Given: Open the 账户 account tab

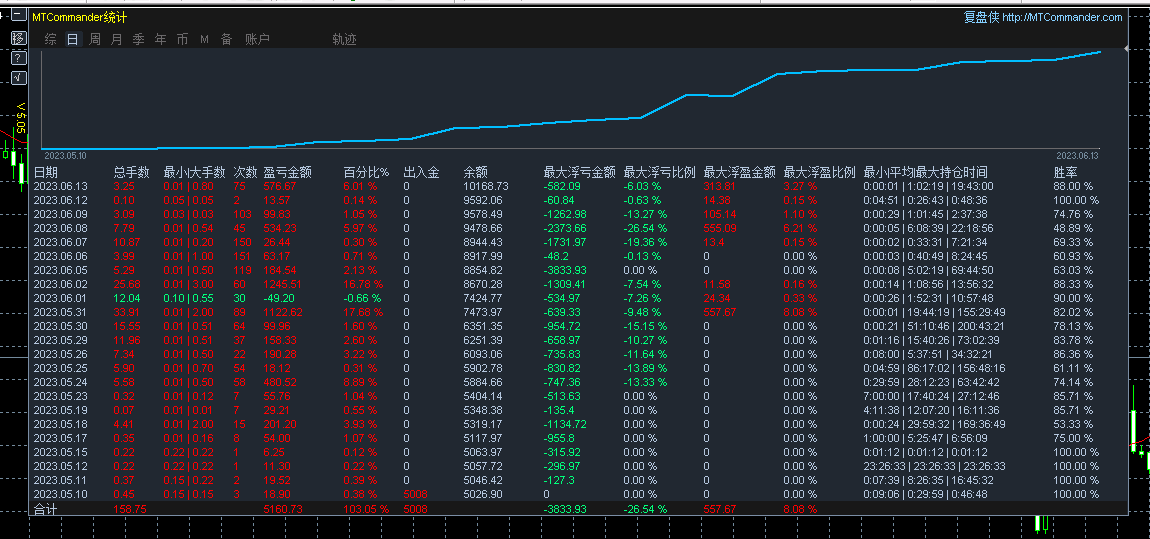Looking at the screenshot, I should pos(257,40).
